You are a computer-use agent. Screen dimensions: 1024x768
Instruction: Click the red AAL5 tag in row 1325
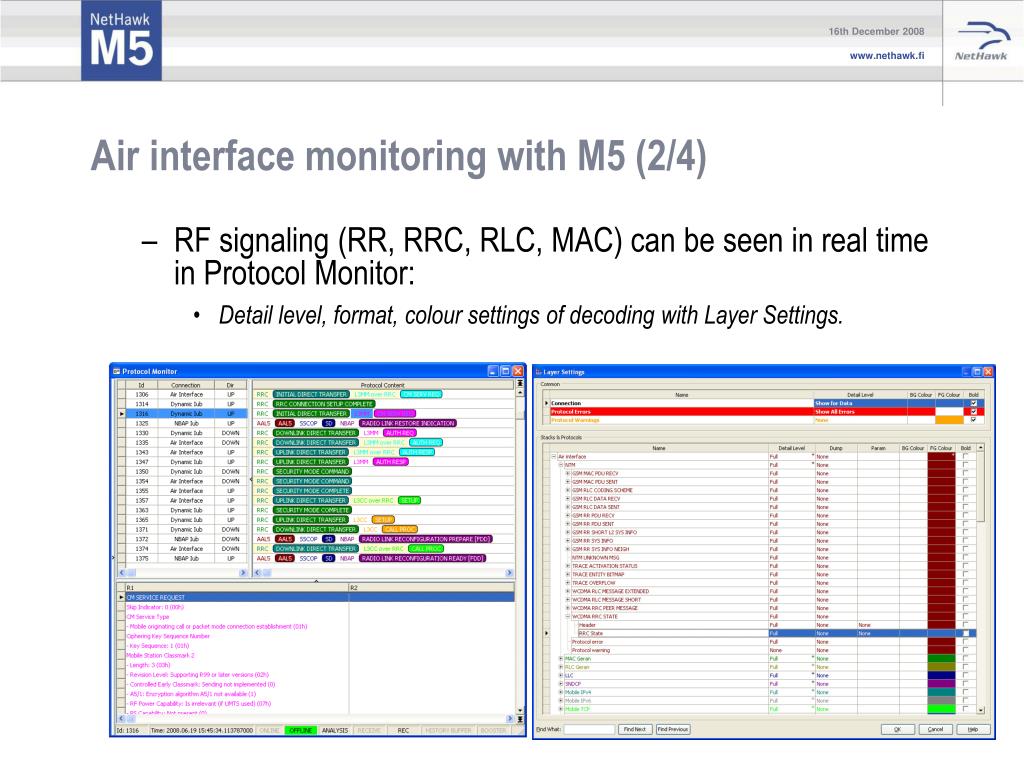(285, 423)
